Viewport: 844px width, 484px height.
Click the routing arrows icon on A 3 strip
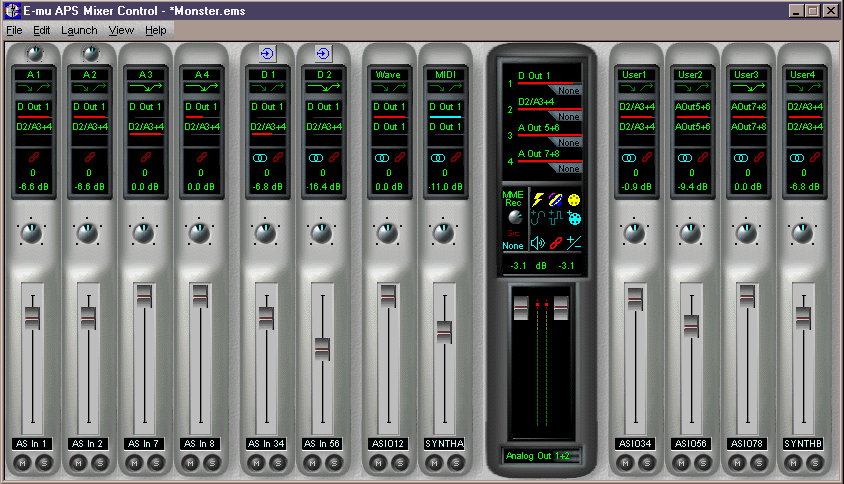[145, 87]
